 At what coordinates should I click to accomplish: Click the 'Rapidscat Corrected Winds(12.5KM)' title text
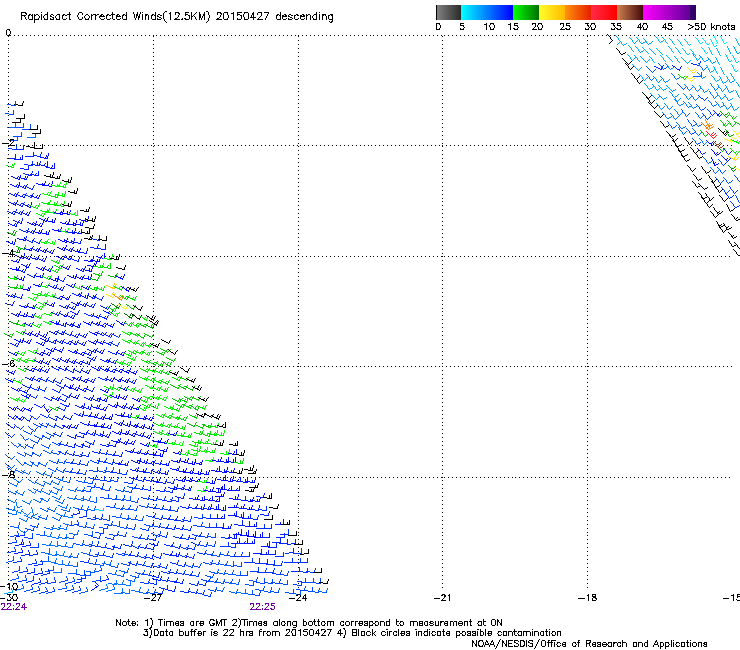pos(115,17)
